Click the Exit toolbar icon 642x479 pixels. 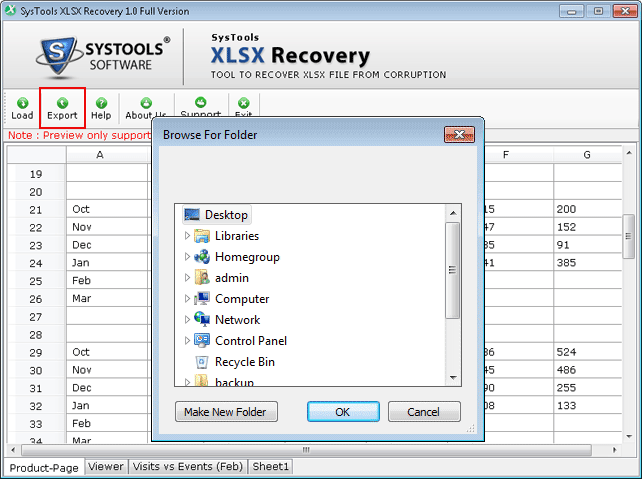(x=243, y=102)
